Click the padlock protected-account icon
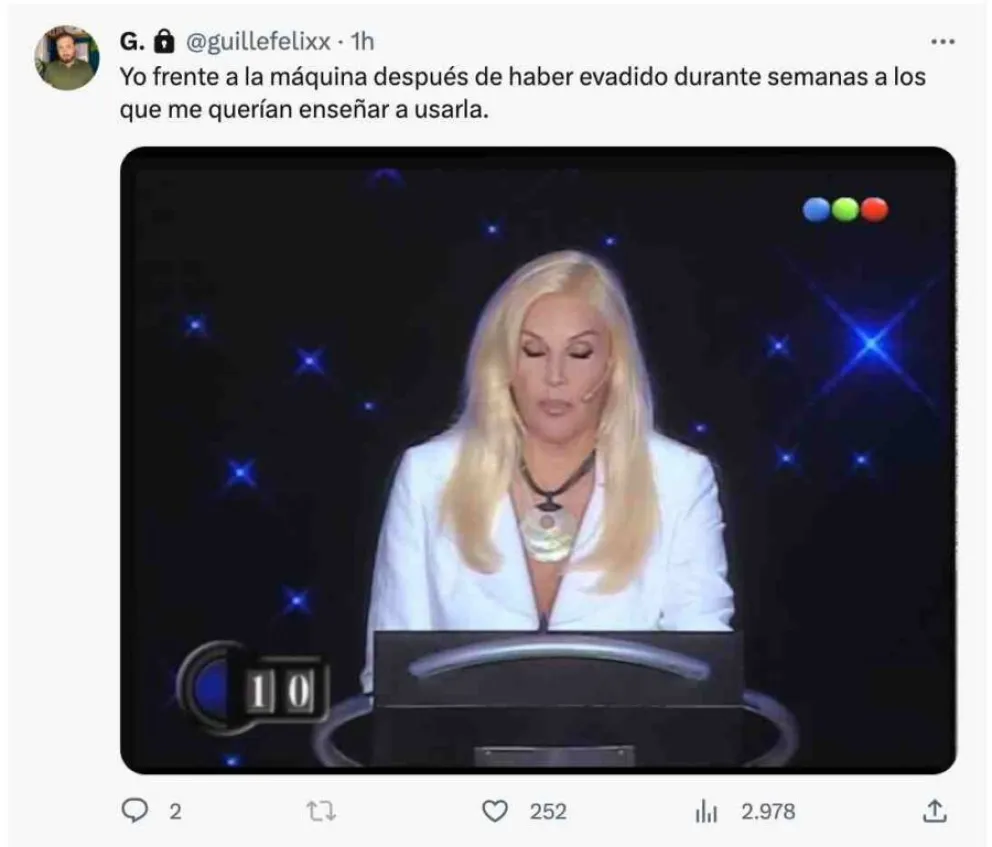 click(x=164, y=41)
